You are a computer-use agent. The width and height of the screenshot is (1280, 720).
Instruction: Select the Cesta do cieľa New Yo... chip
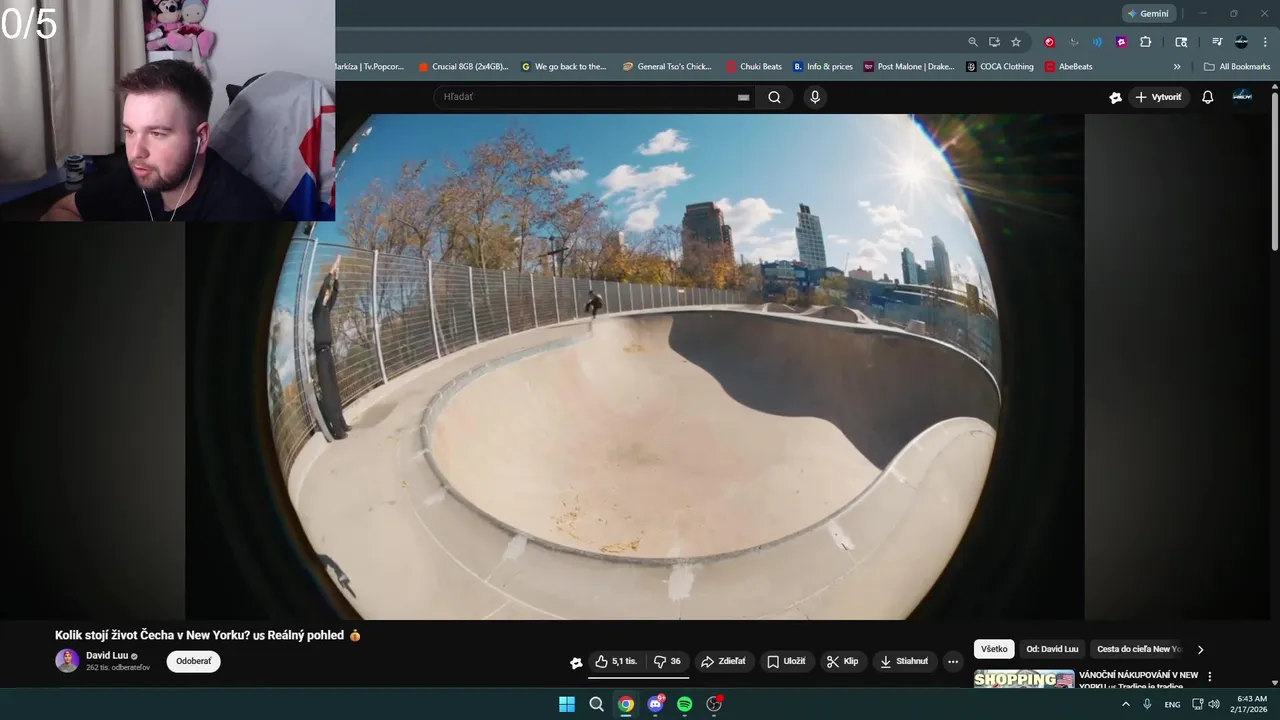(1139, 649)
